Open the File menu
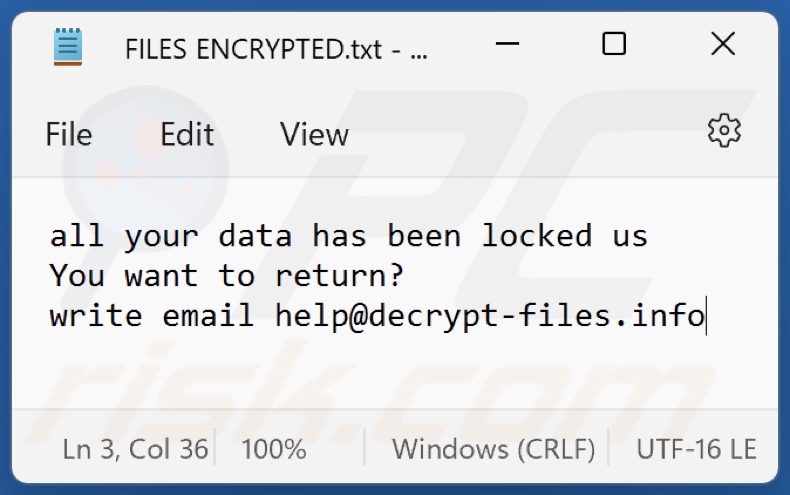This screenshot has height=495, width=790. point(68,135)
